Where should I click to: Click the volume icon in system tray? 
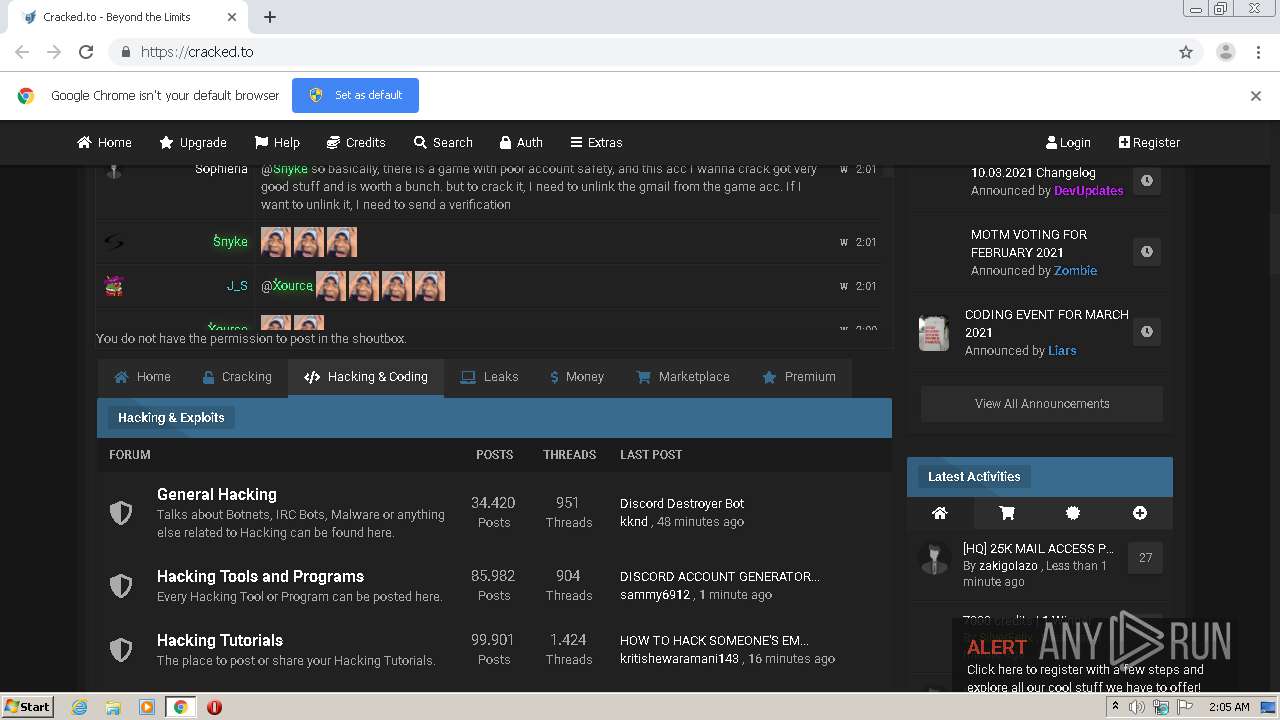point(1137,707)
